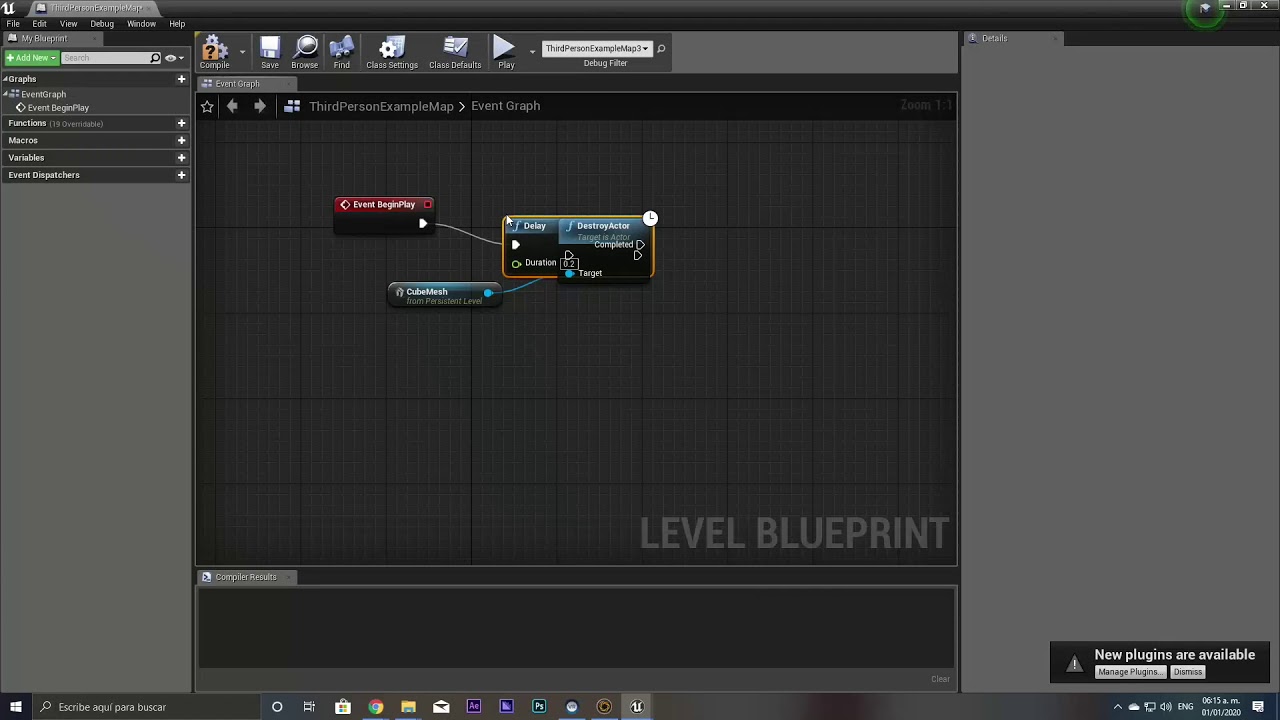Open Class Defaults
1280x720 pixels.
tap(455, 53)
